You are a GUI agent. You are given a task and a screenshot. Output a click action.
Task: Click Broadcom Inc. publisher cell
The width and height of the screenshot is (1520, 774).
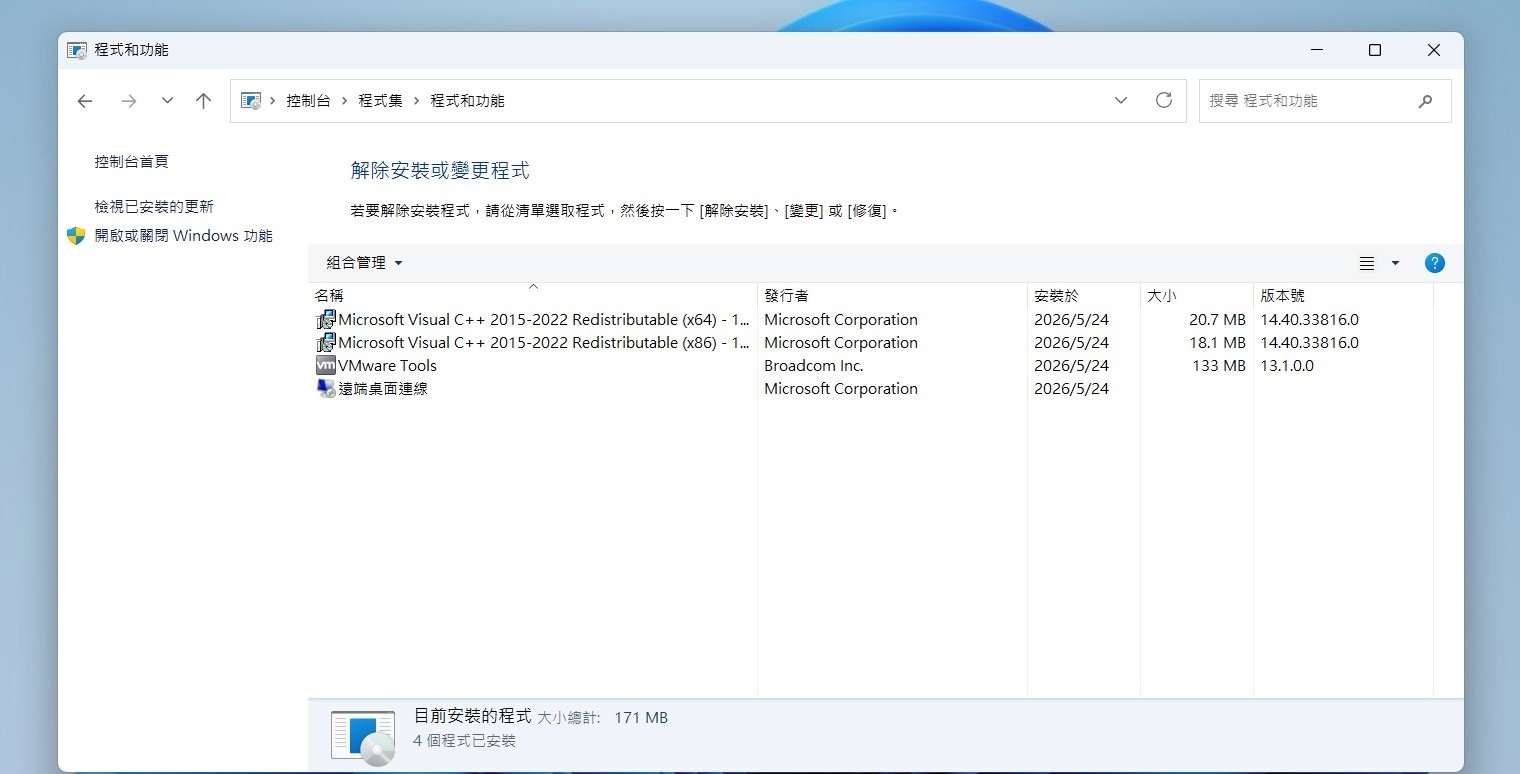813,366
